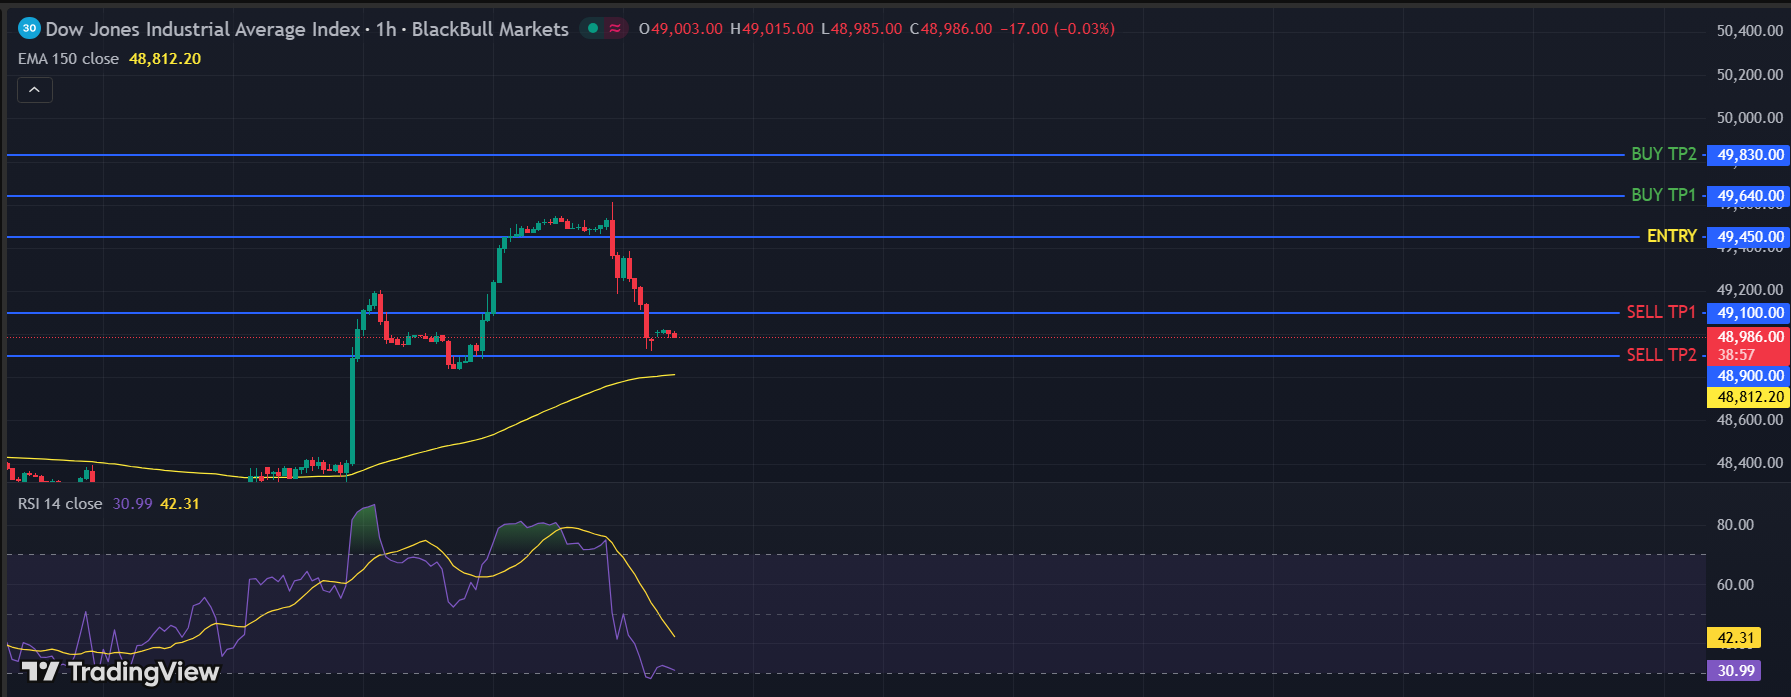Click the green market status dot

[x=593, y=28]
